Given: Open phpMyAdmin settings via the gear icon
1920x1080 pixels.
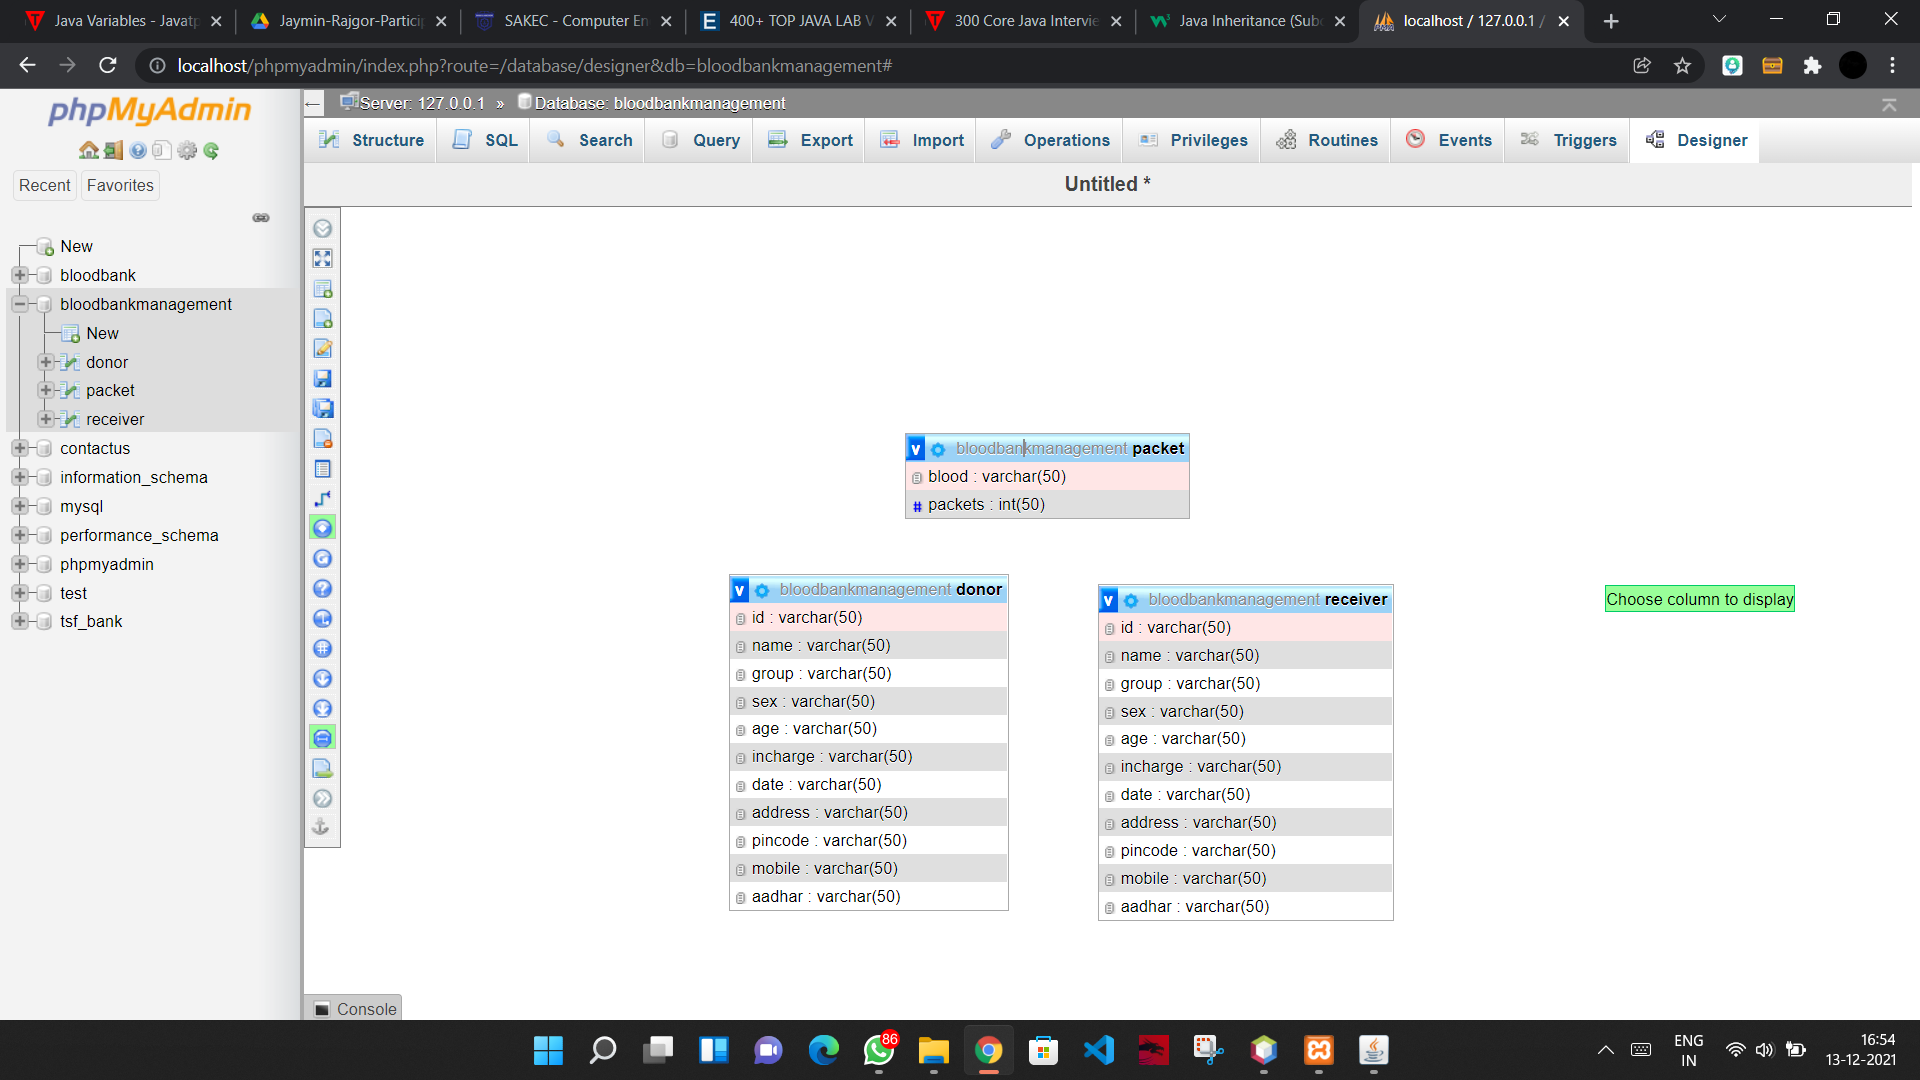Looking at the screenshot, I should coord(187,150).
